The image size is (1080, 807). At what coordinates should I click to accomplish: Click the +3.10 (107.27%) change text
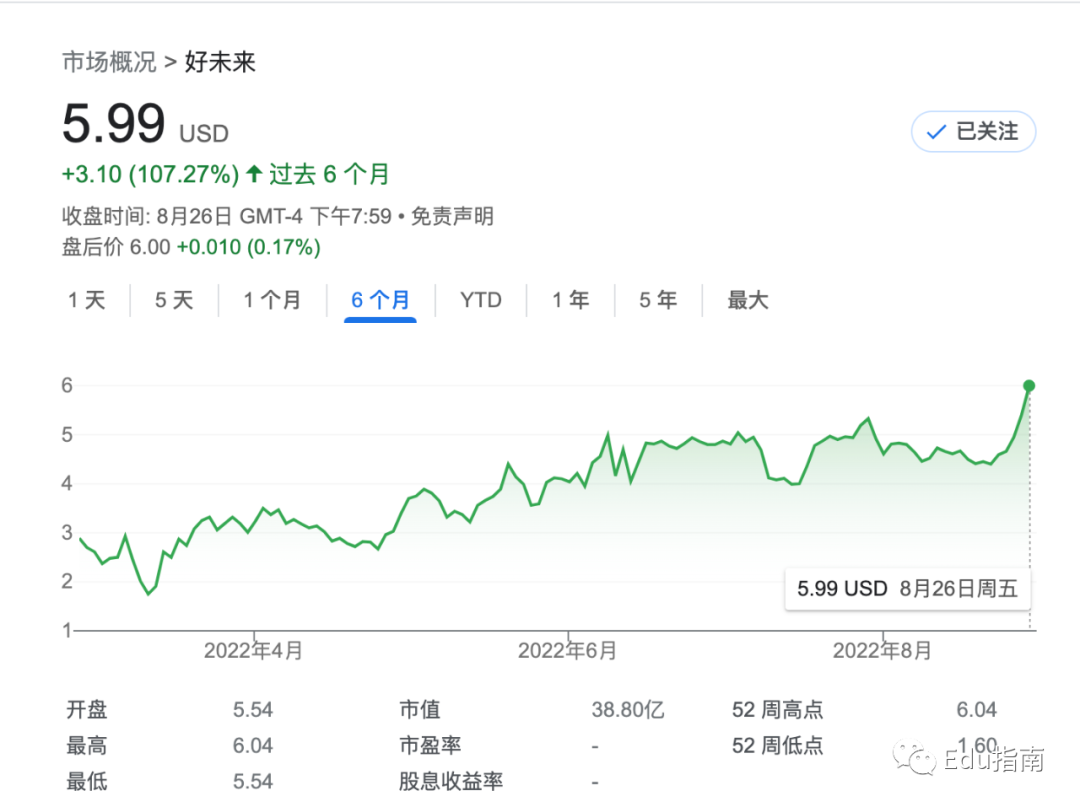tap(150, 174)
